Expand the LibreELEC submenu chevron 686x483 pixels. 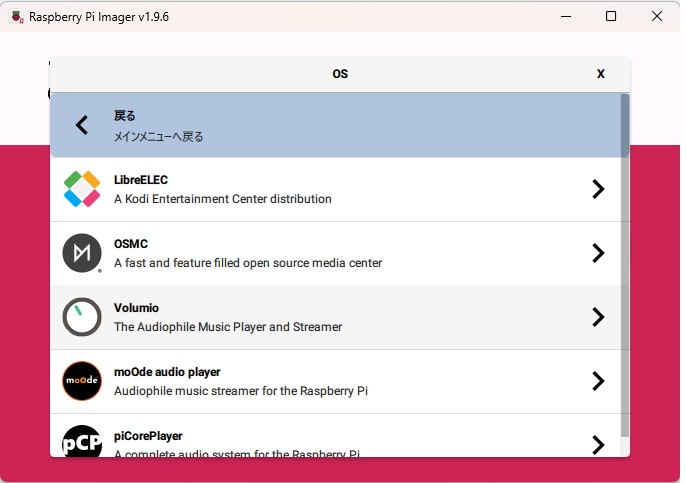click(598, 189)
